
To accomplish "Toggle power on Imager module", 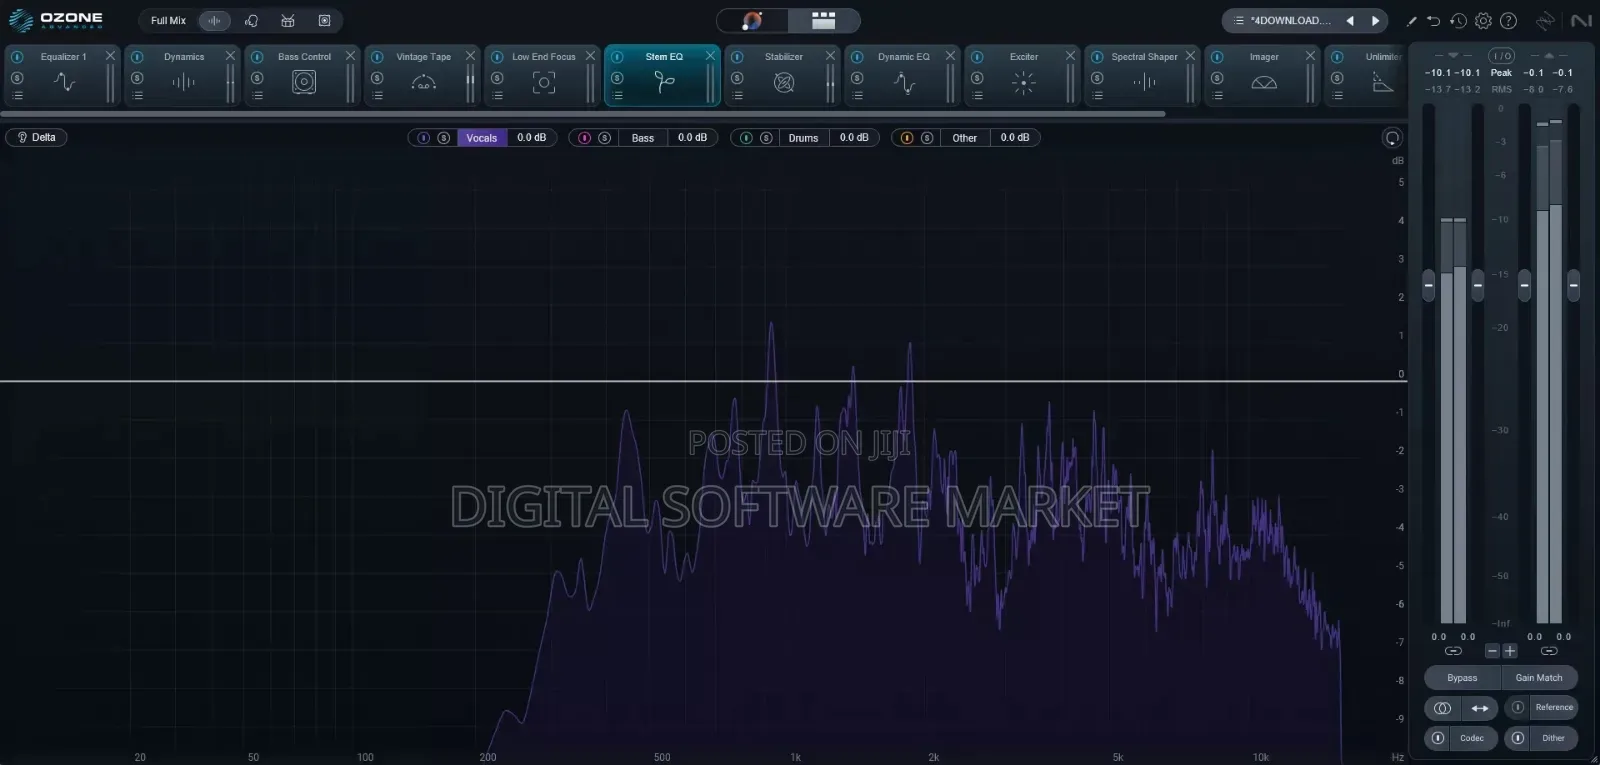I will tap(1217, 57).
